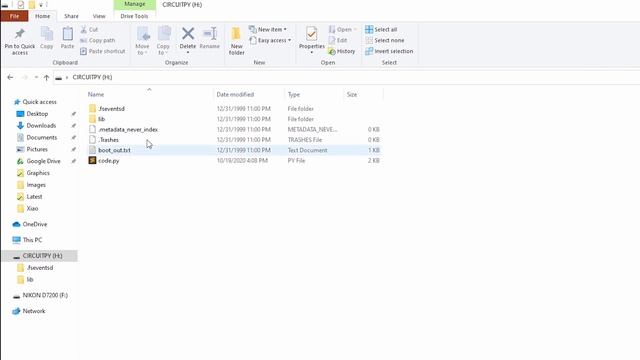Screen dimensions: 640x360
Task: Create a New folder from the ribbon
Action: click(236, 41)
